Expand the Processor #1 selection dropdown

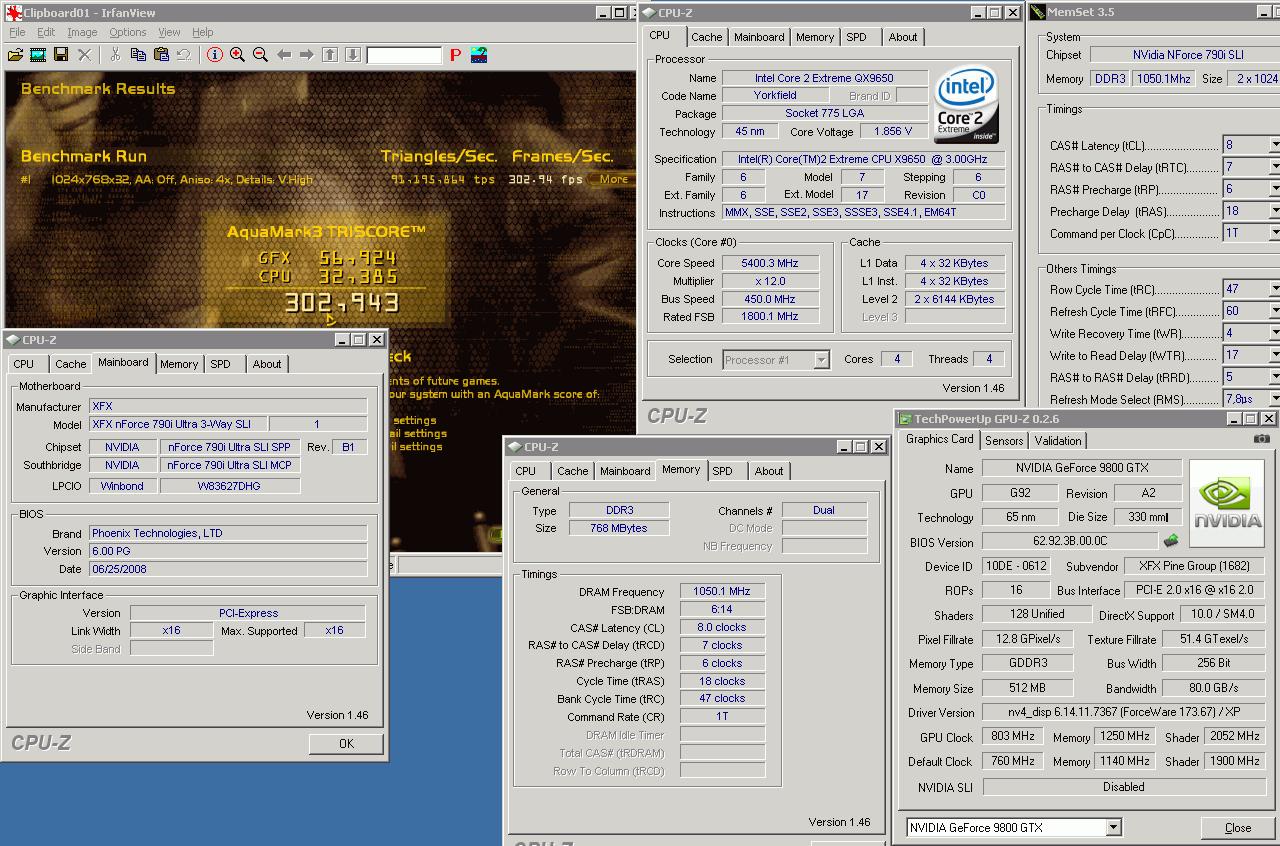[821, 360]
